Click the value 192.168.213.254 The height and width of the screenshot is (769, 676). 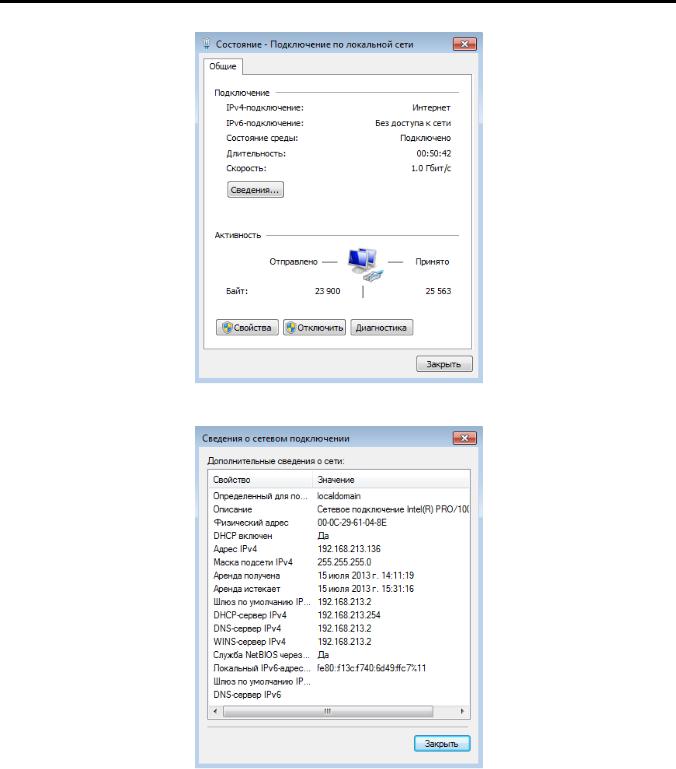pyautogui.click(x=349, y=615)
